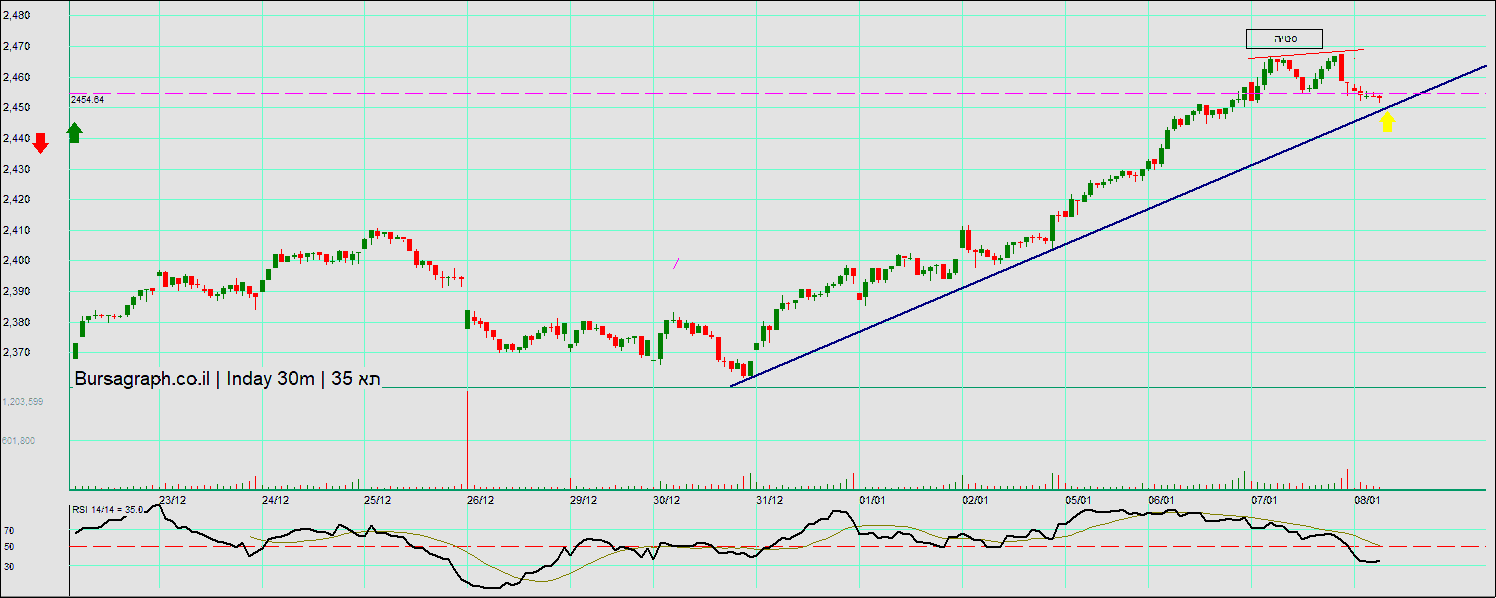Click the 31/12 date label
1496x598 pixels.
(x=769, y=500)
